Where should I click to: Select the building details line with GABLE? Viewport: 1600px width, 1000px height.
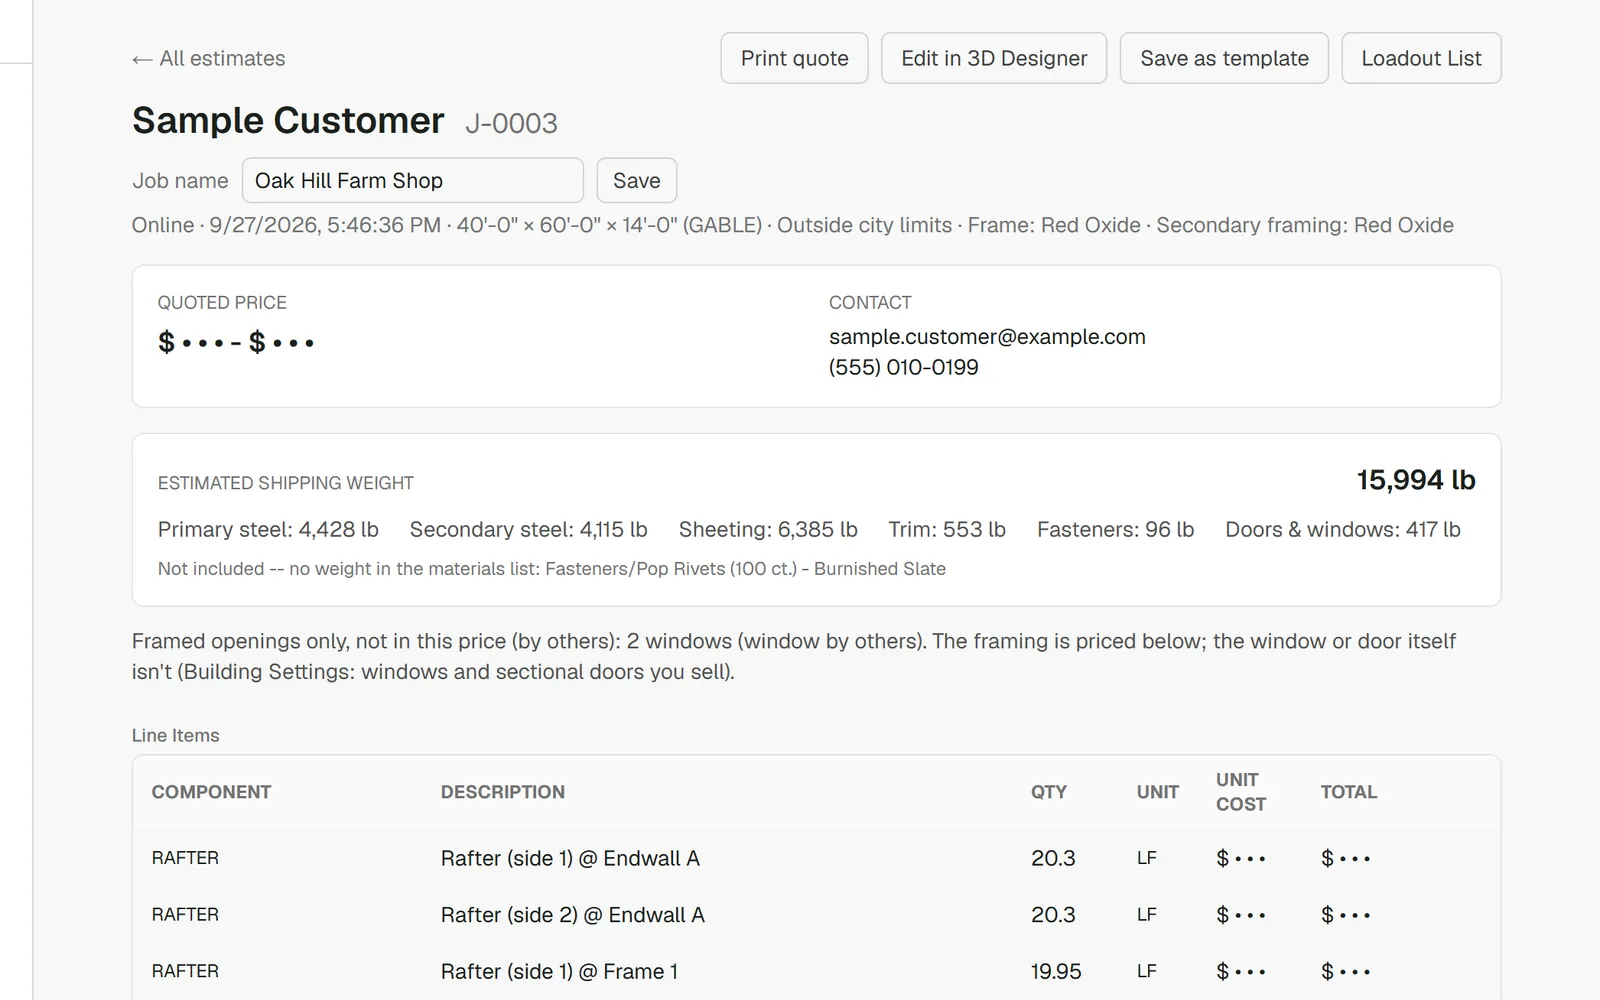pyautogui.click(x=793, y=225)
